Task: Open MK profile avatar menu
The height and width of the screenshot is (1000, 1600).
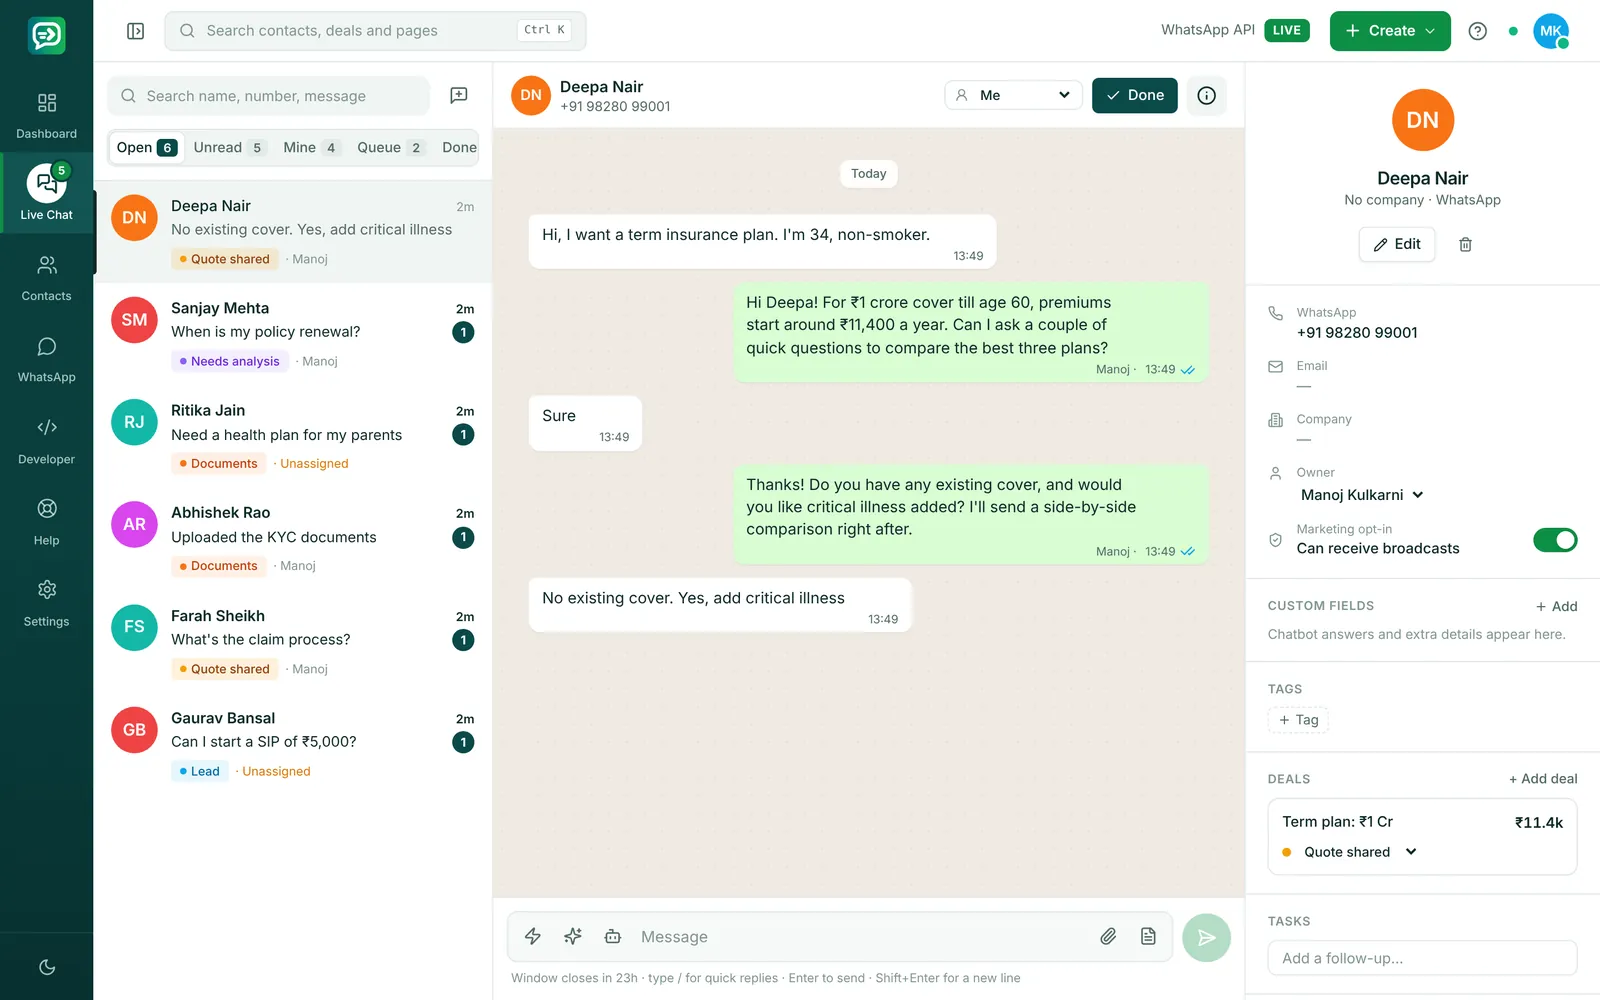Action: [x=1550, y=31]
